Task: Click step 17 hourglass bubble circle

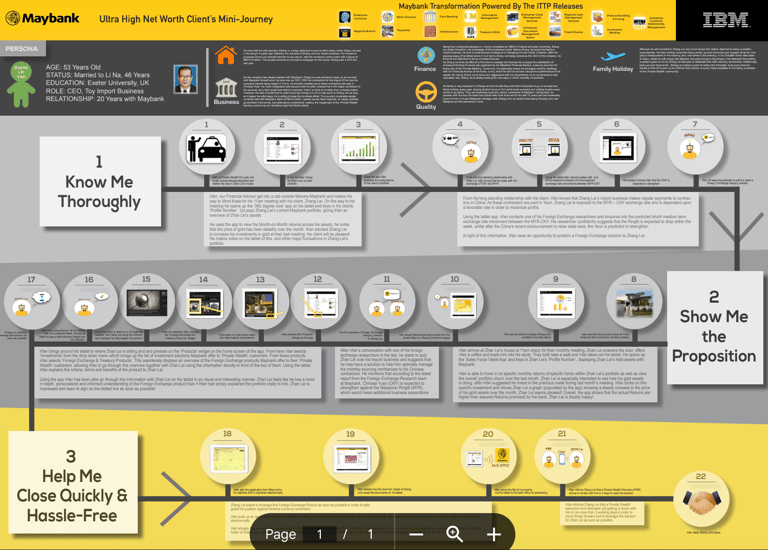Action: 32,302
